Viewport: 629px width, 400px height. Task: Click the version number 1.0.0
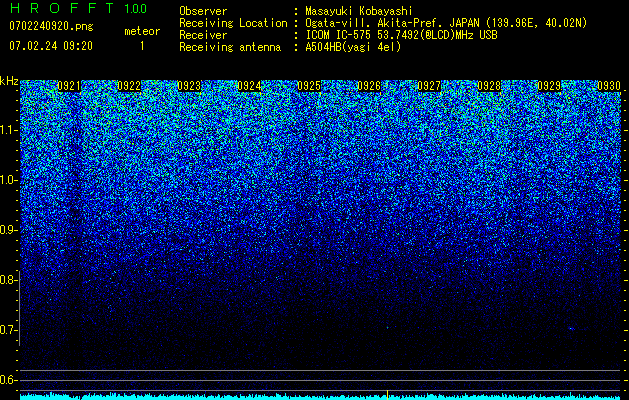tap(136, 8)
